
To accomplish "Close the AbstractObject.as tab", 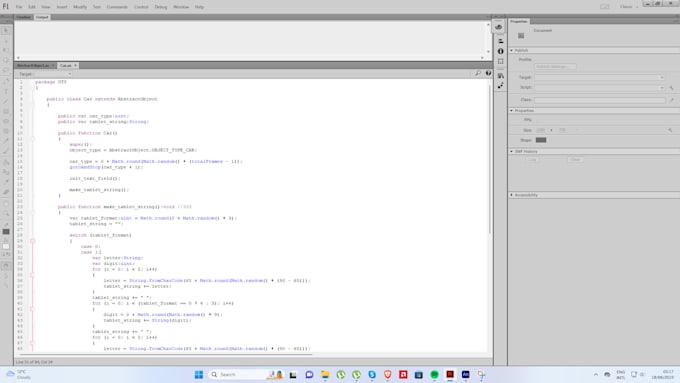I will tap(53, 65).
